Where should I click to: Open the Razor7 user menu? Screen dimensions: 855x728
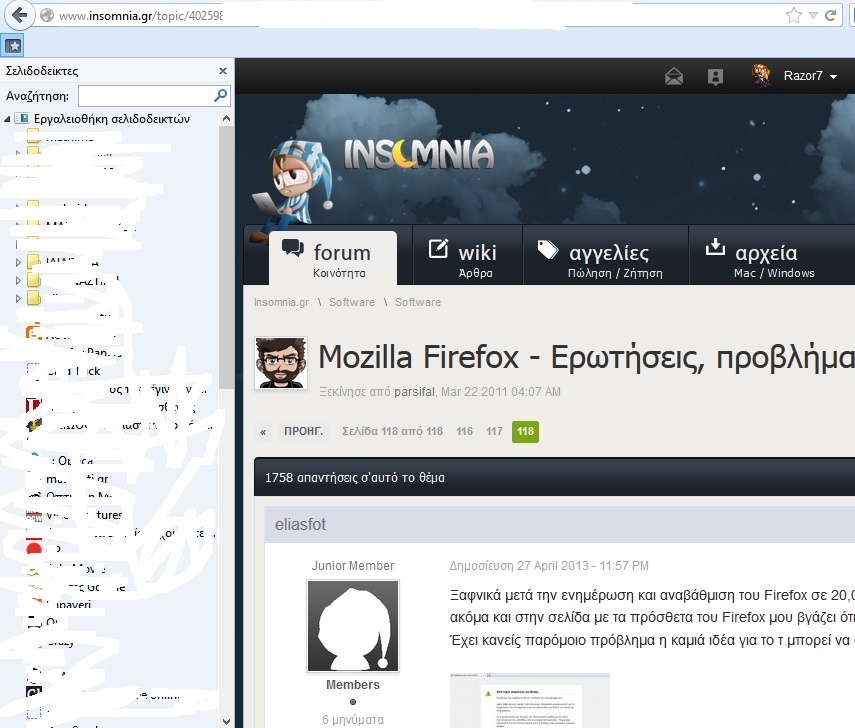(810, 76)
